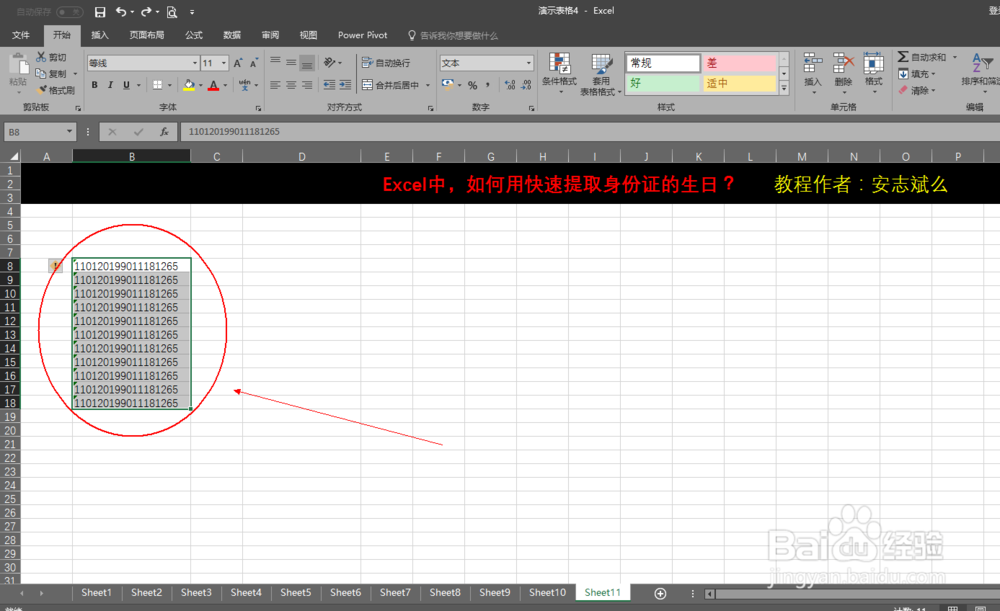Click the new sheet plus button
1000x611 pixels.
coord(660,594)
